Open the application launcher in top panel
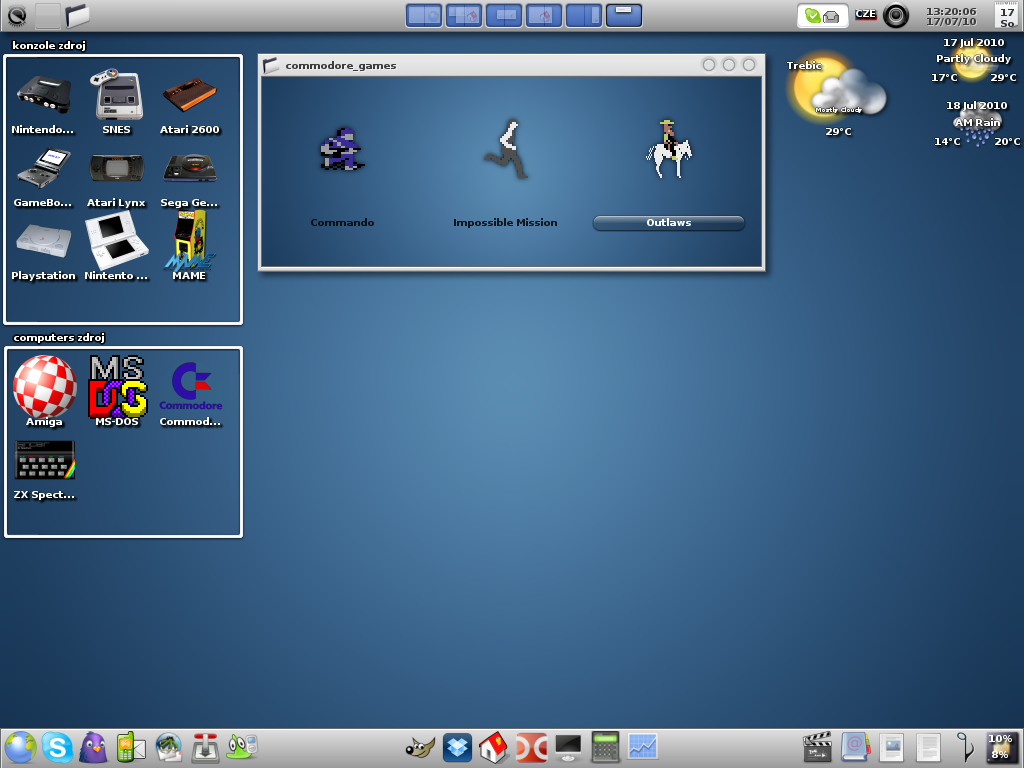Image resolution: width=1024 pixels, height=768 pixels. coord(16,15)
